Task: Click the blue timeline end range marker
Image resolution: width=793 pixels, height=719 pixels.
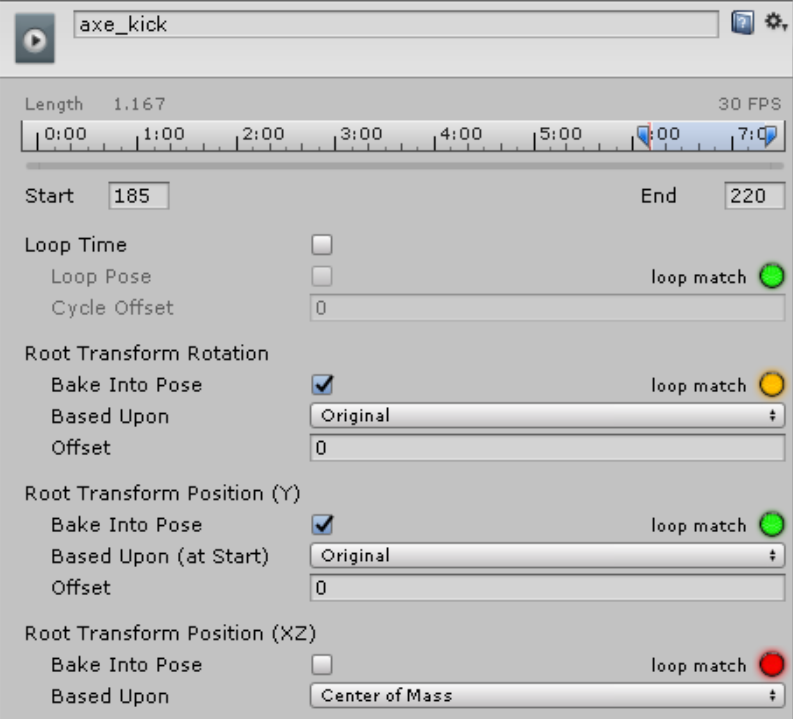Action: 770,135
